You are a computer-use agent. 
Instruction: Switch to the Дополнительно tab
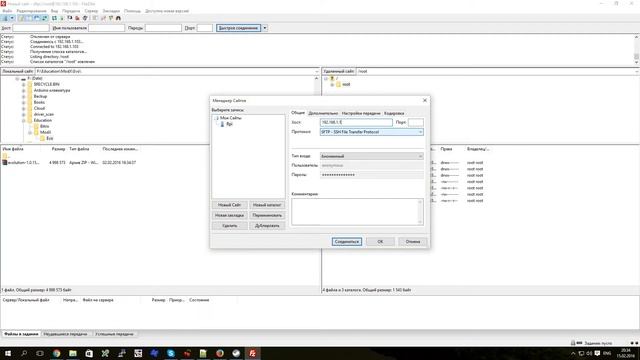pos(323,113)
